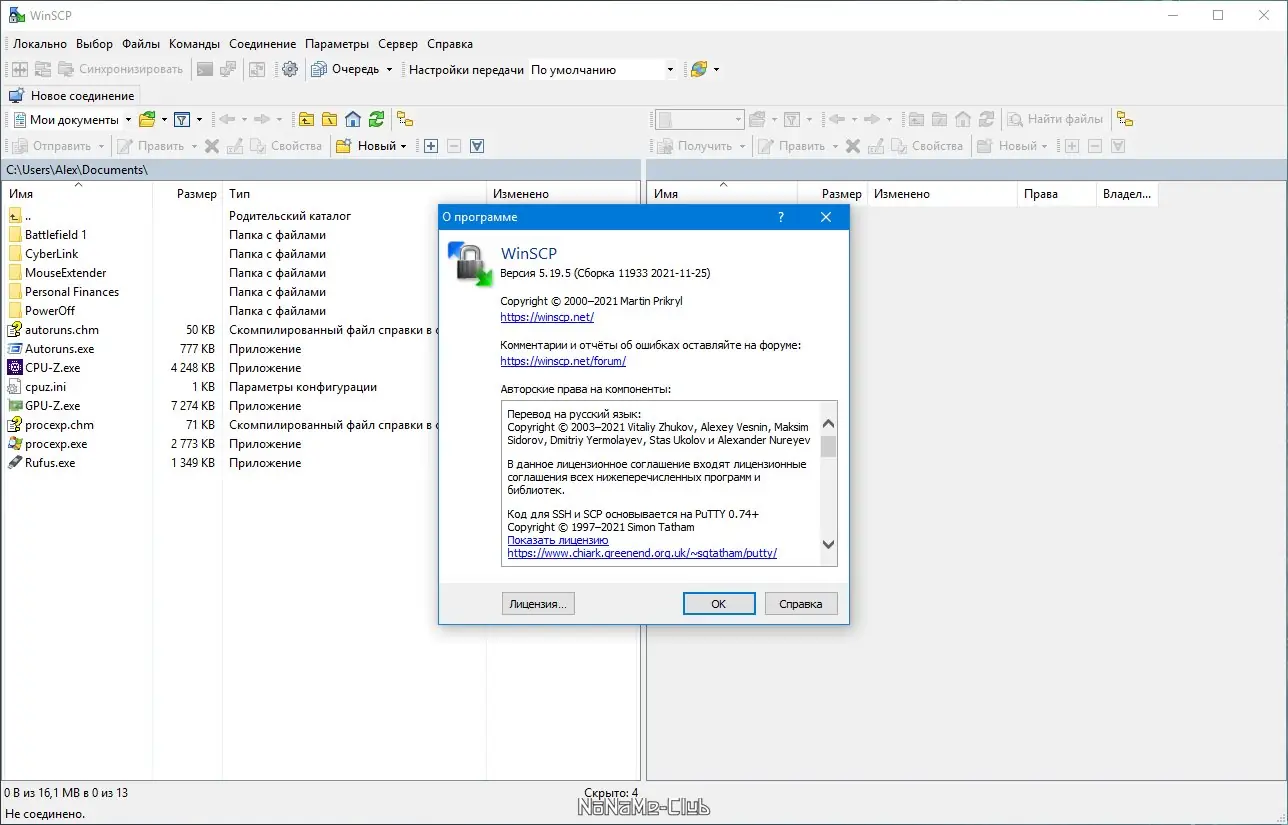The width and height of the screenshot is (1288, 825).
Task: Toggle the remote directory tree icon
Action: click(1125, 119)
